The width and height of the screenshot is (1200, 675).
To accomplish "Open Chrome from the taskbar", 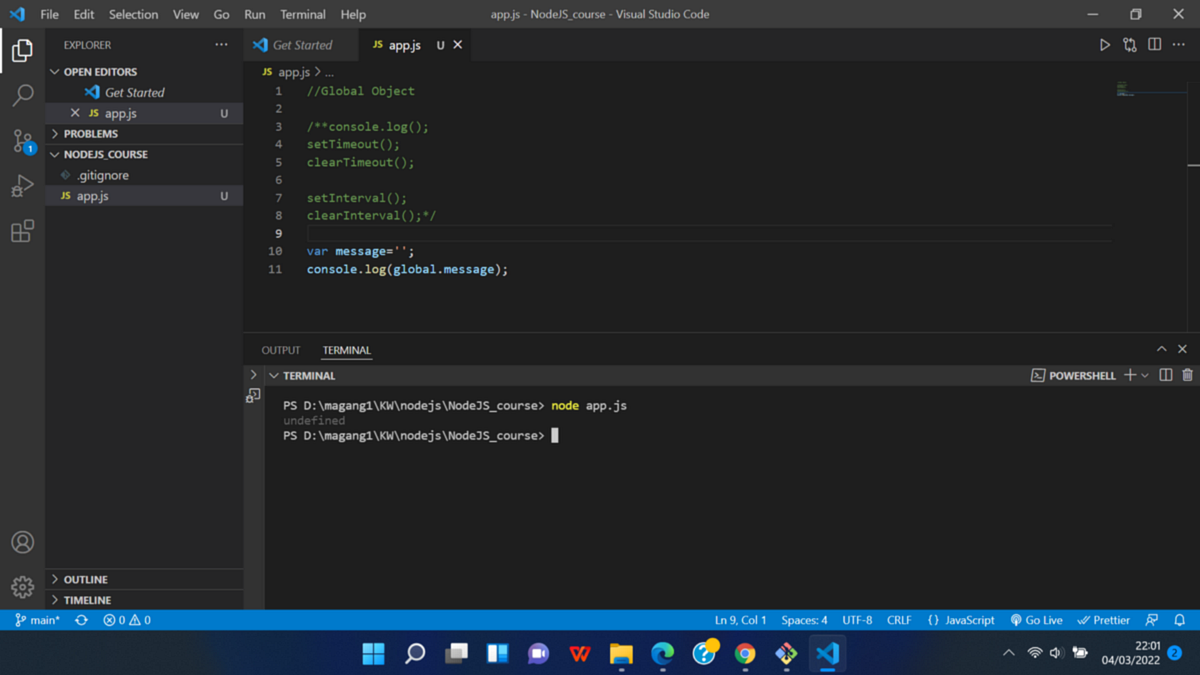I will [x=745, y=653].
